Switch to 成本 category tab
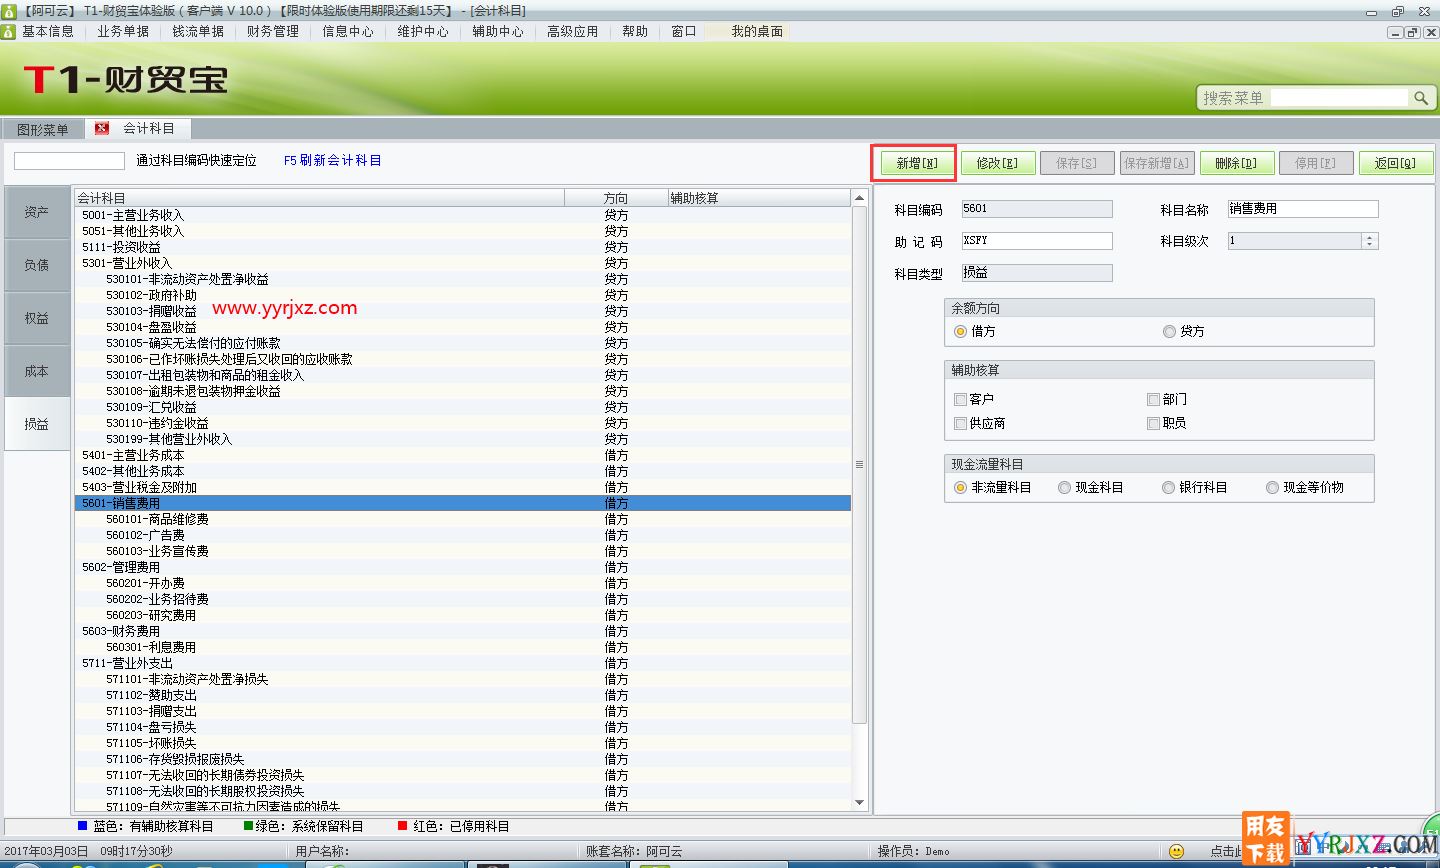 (x=37, y=371)
